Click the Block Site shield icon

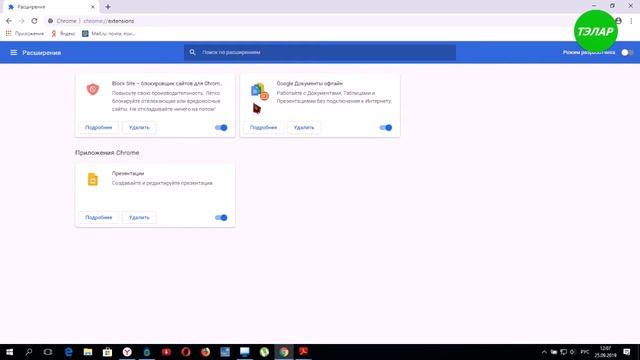(x=93, y=89)
